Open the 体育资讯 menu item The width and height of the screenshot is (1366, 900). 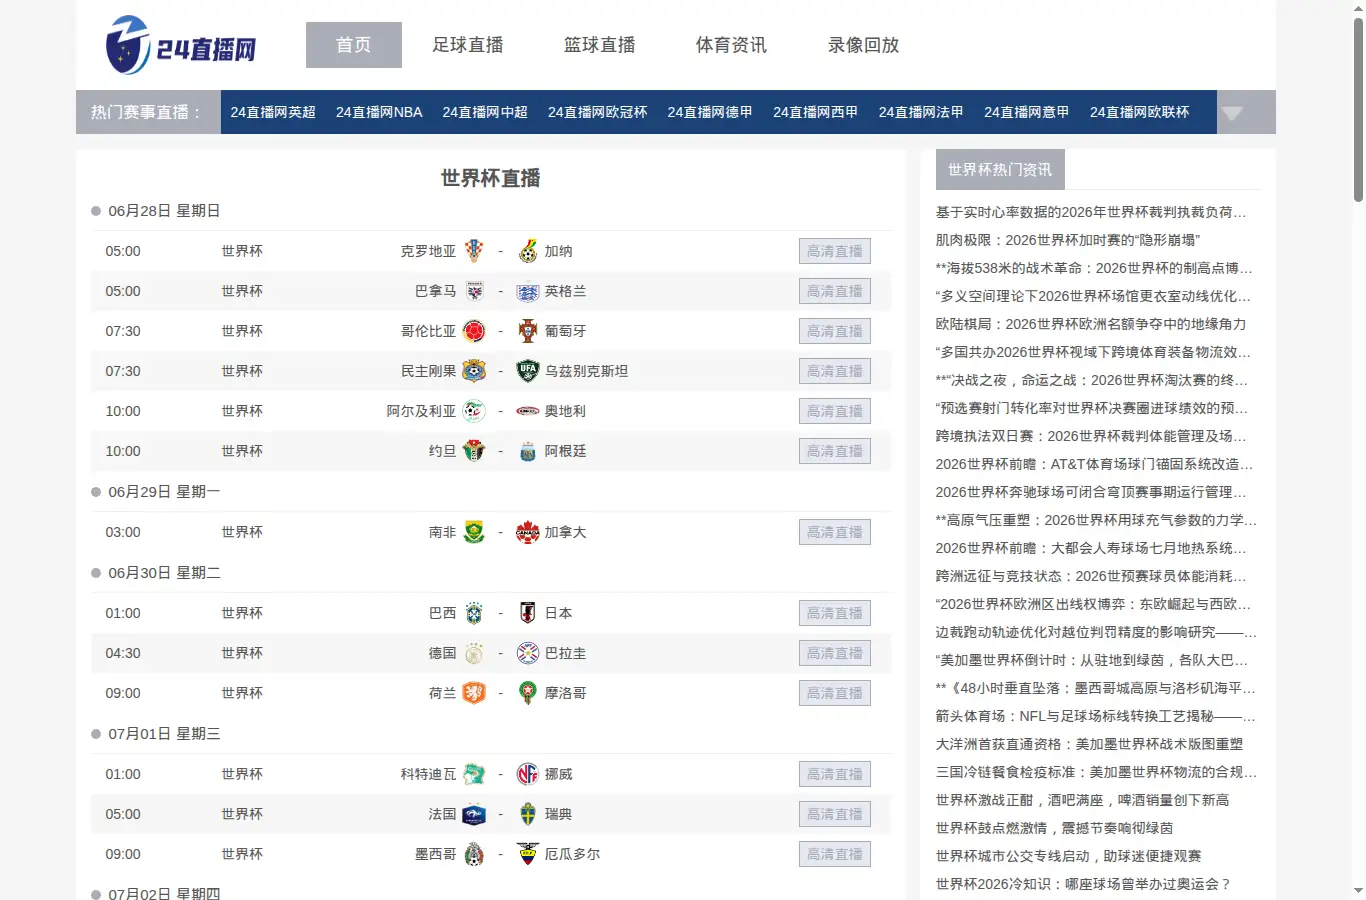pyautogui.click(x=732, y=45)
